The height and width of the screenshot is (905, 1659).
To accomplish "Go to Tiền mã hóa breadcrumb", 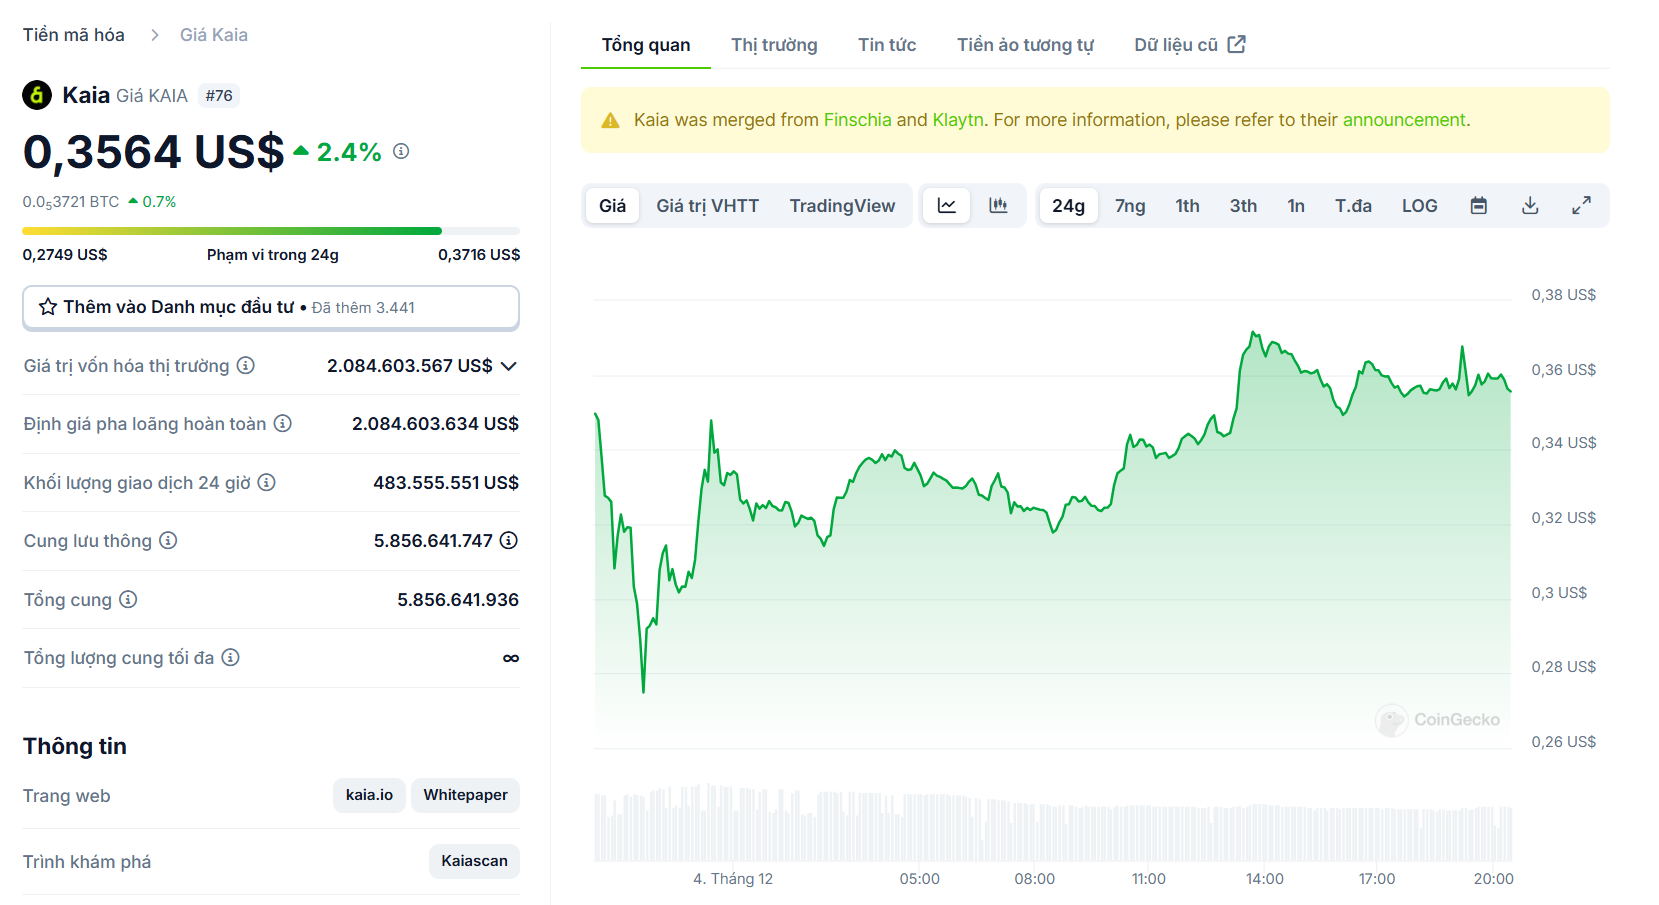I will coord(74,35).
